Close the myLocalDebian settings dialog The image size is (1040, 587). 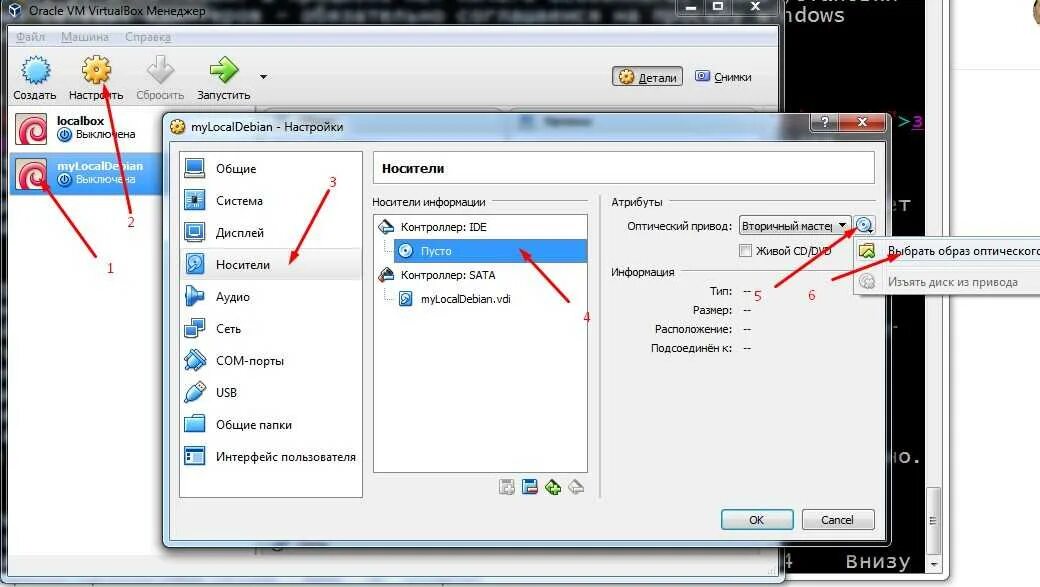pos(862,122)
